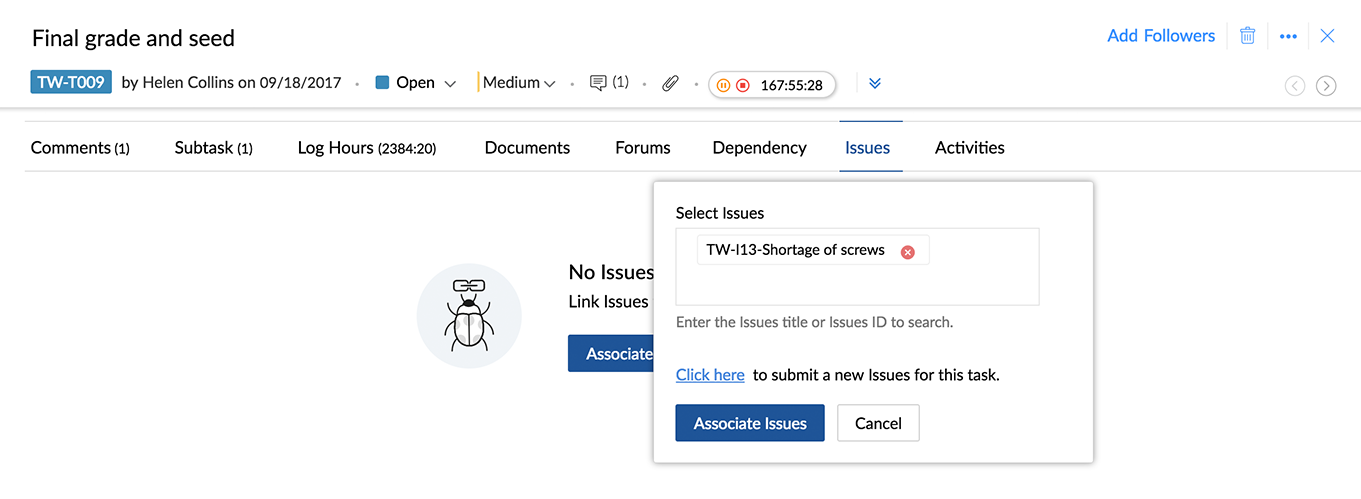Switch to the Comments tab

click(x=80, y=148)
